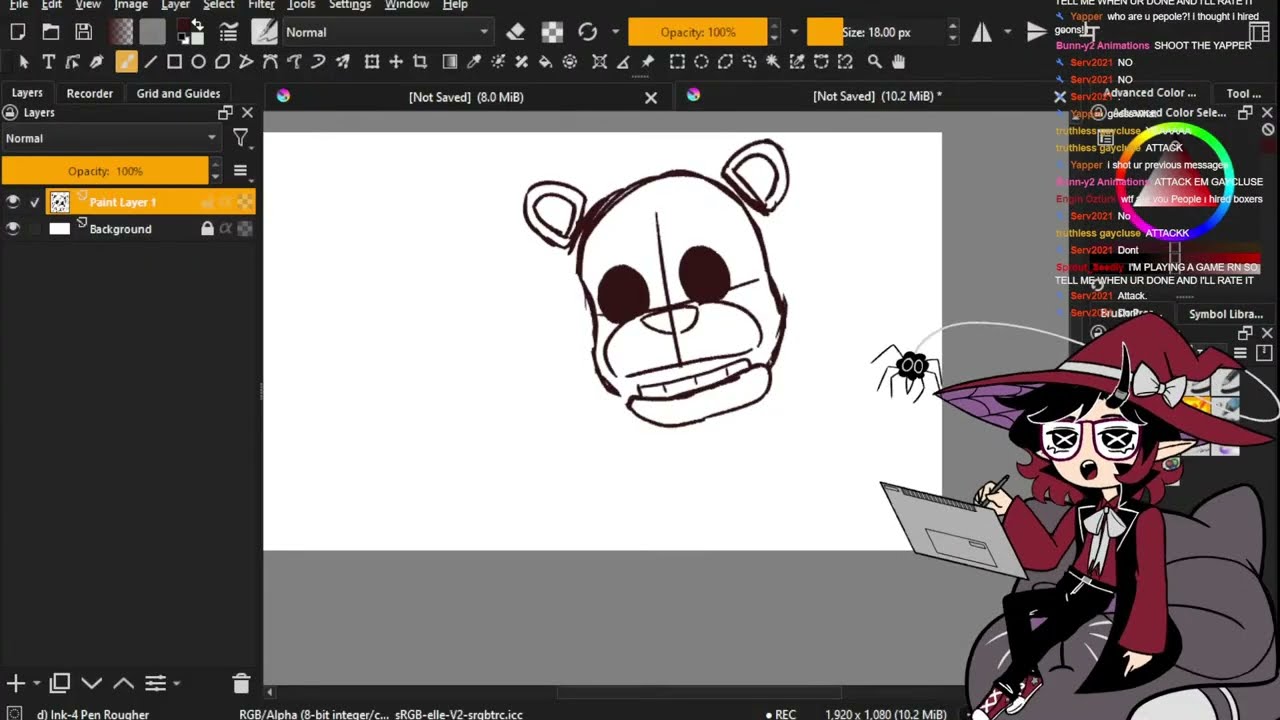Select the Freehand Brush tool
This screenshot has width=1280, height=720.
126,62
